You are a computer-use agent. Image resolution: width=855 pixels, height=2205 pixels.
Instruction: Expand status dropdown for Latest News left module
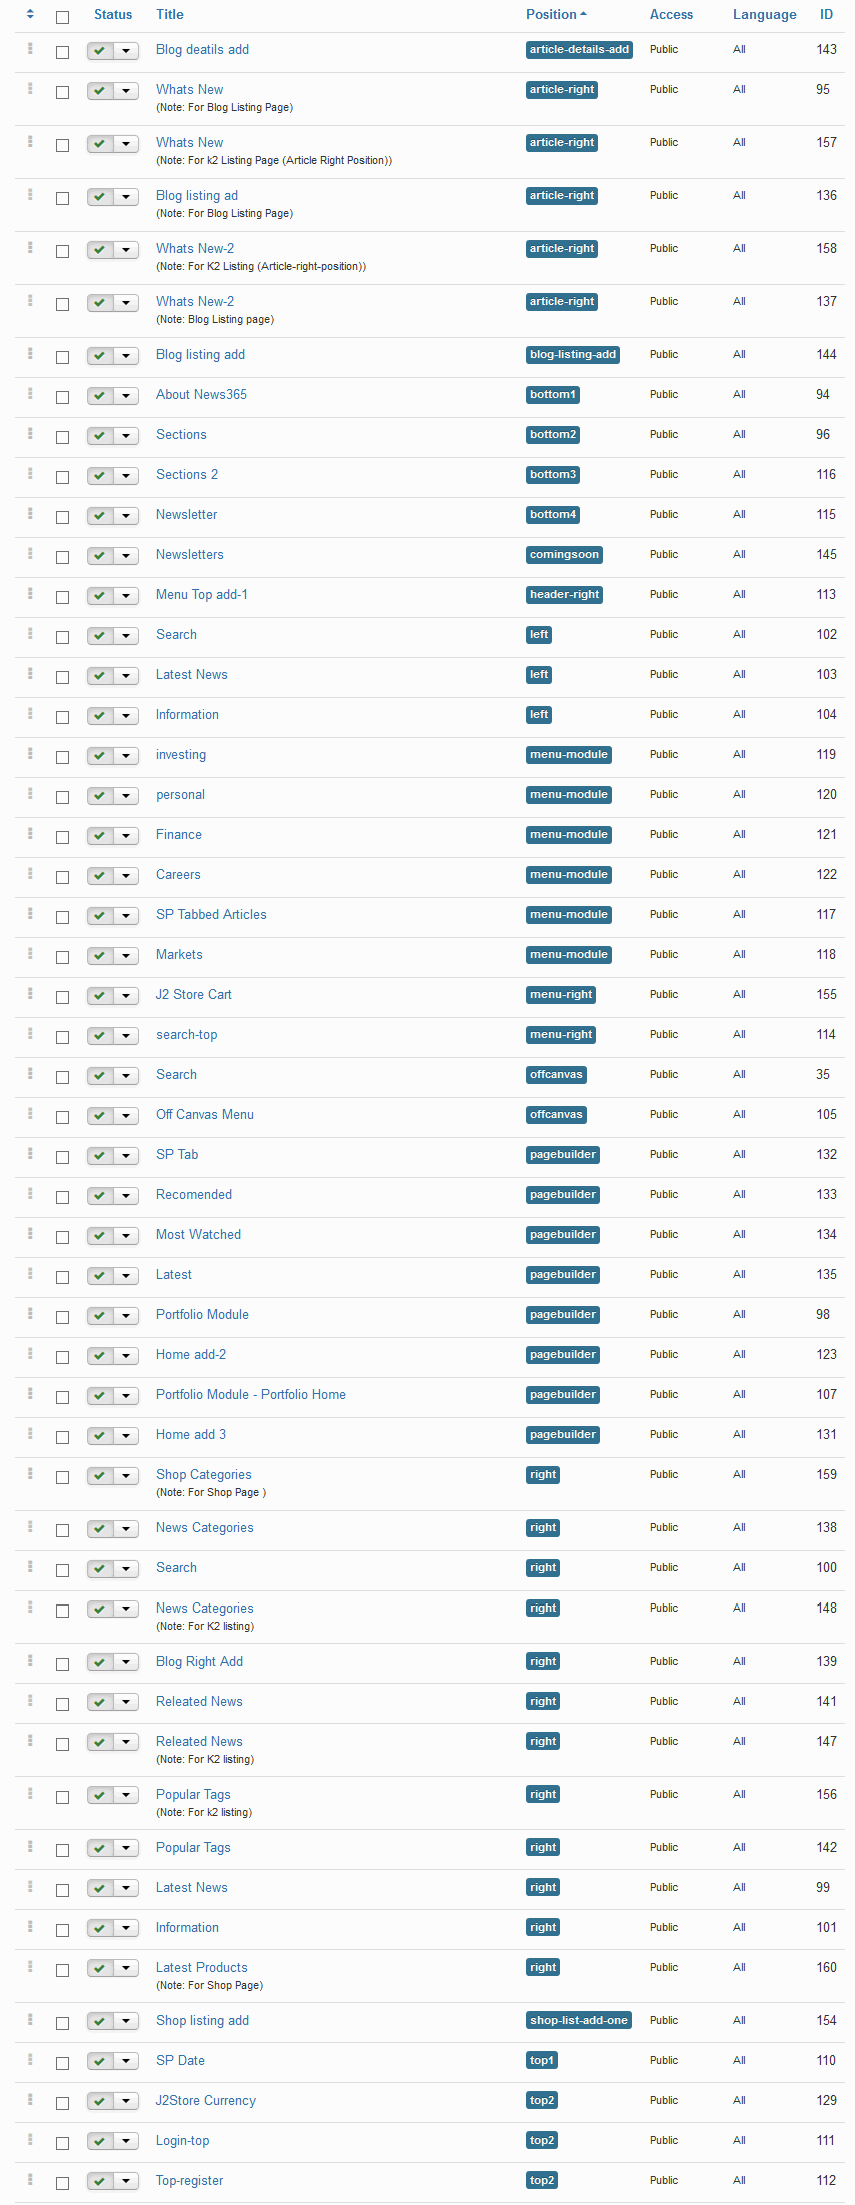[x=126, y=676]
